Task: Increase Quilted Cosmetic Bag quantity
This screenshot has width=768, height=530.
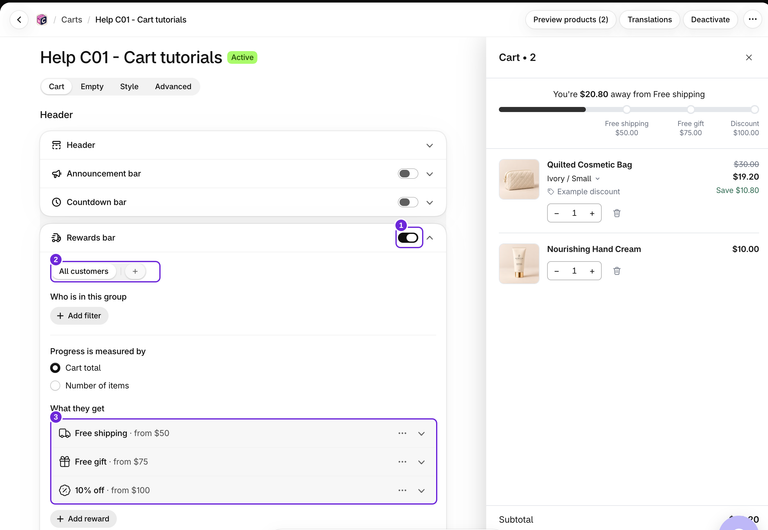Action: click(x=592, y=213)
